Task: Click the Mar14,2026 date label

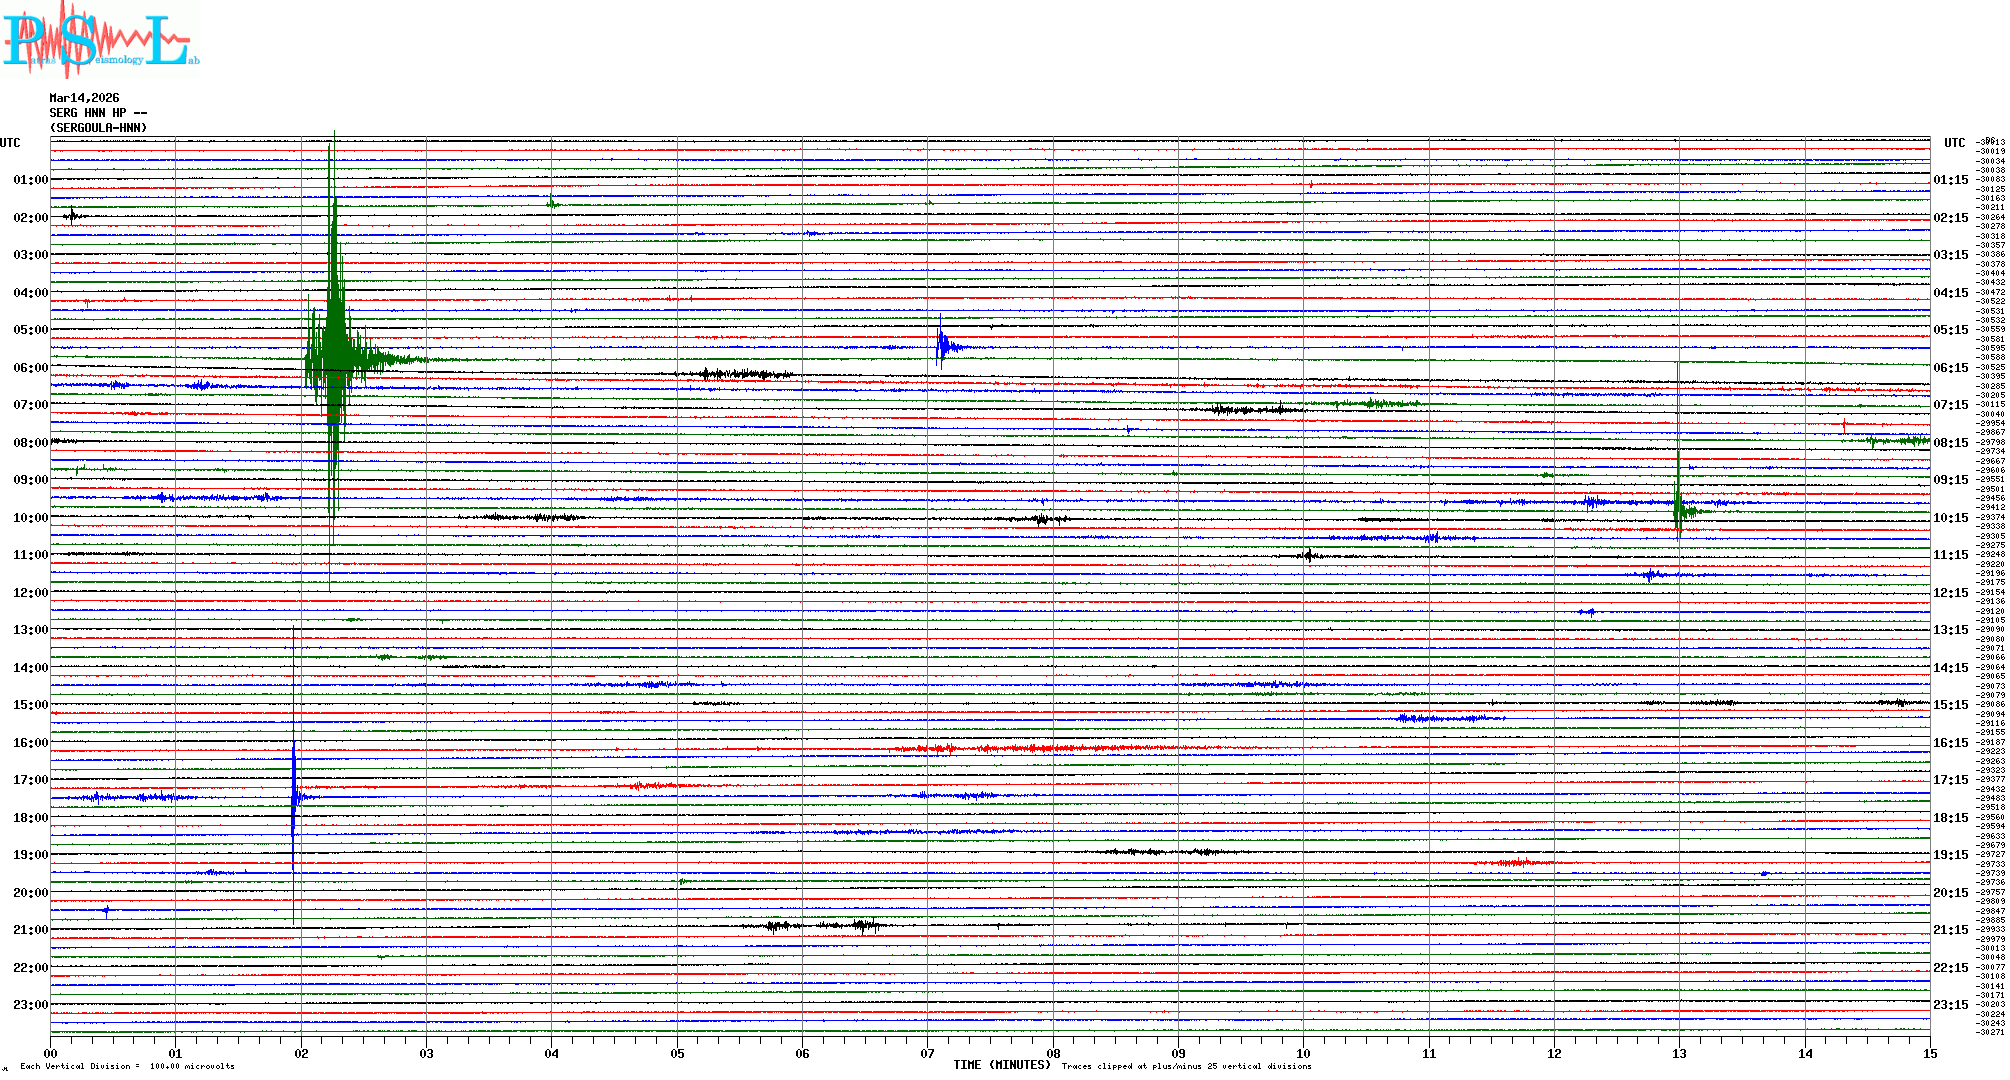Action: coord(84,98)
